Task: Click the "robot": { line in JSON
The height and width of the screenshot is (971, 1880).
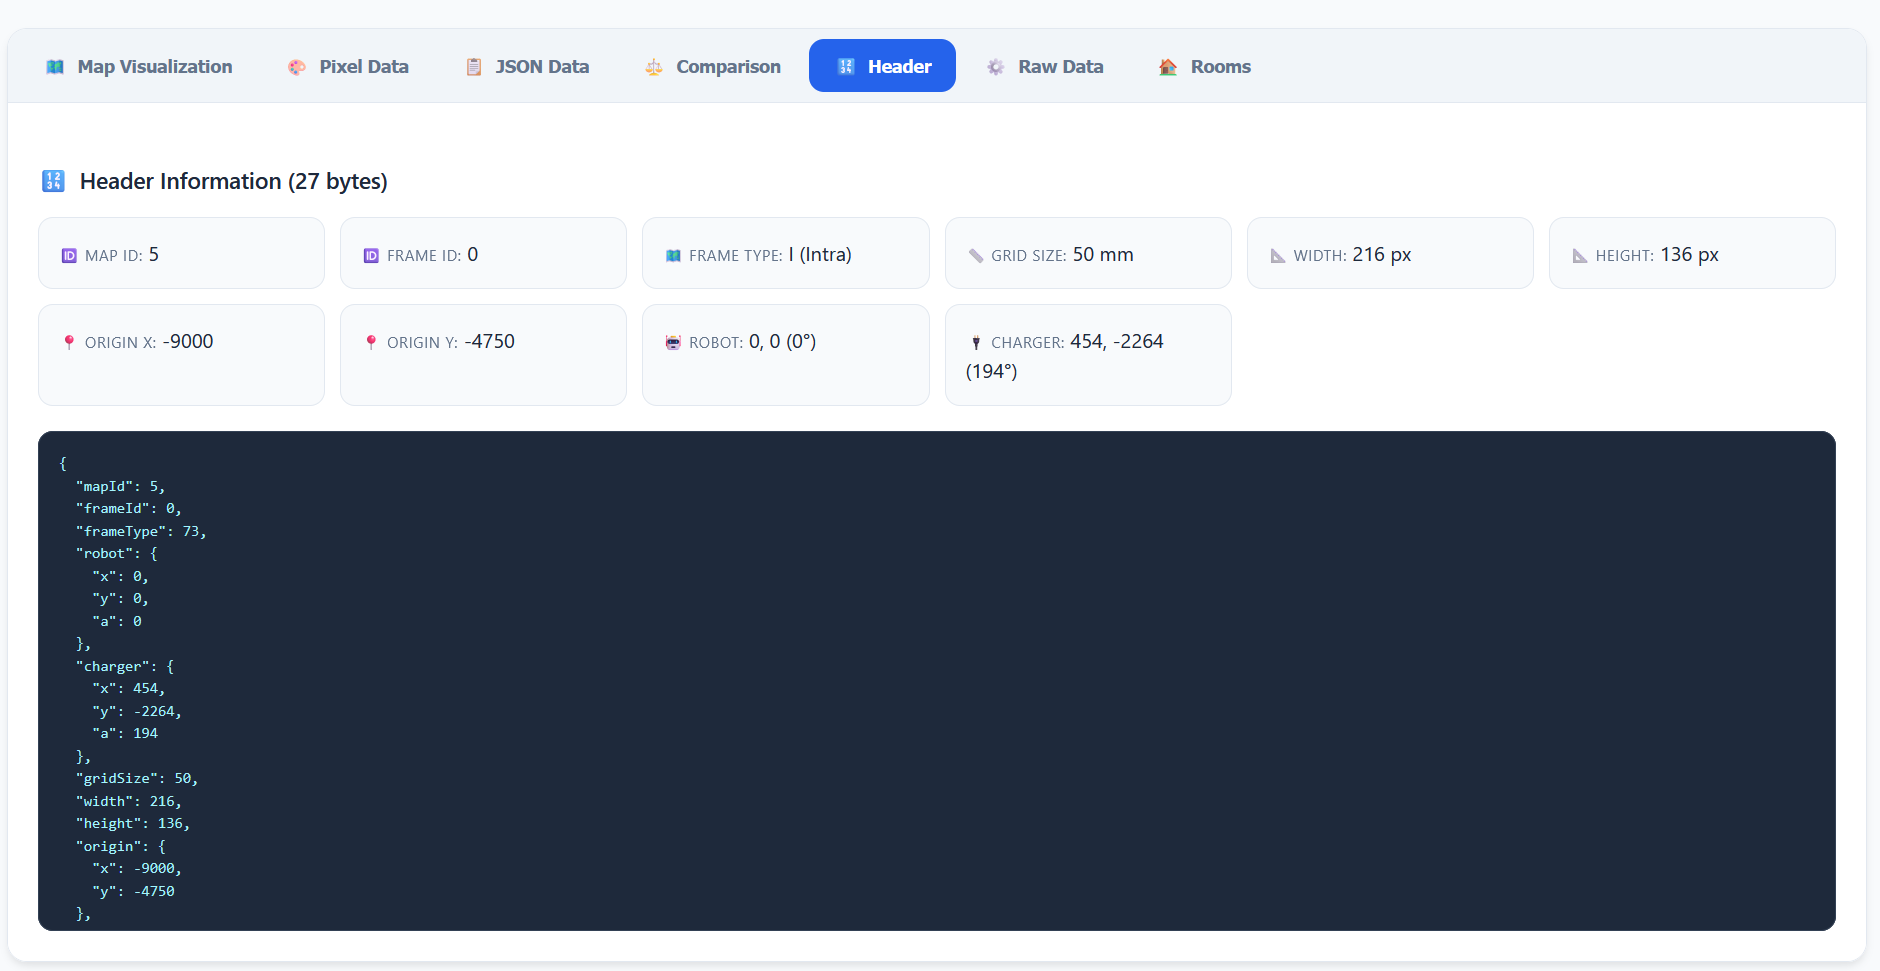Action: (116, 554)
